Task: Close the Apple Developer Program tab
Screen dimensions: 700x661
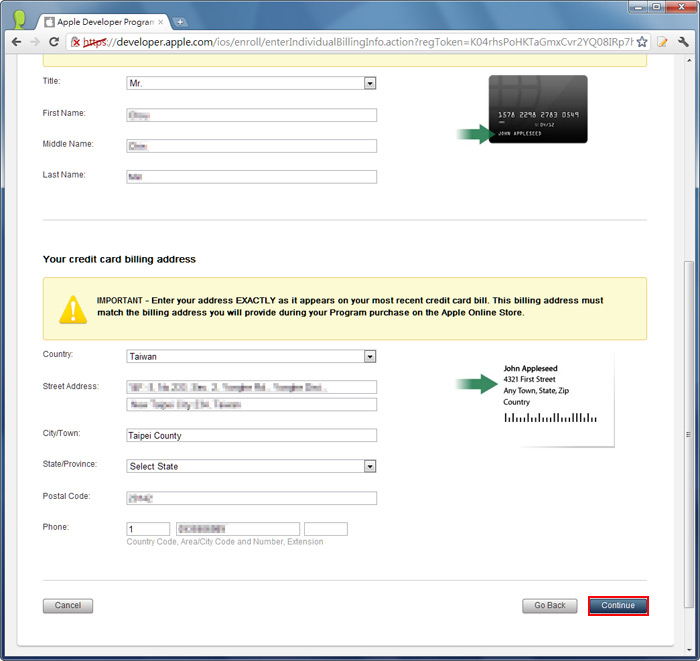Action: click(160, 22)
